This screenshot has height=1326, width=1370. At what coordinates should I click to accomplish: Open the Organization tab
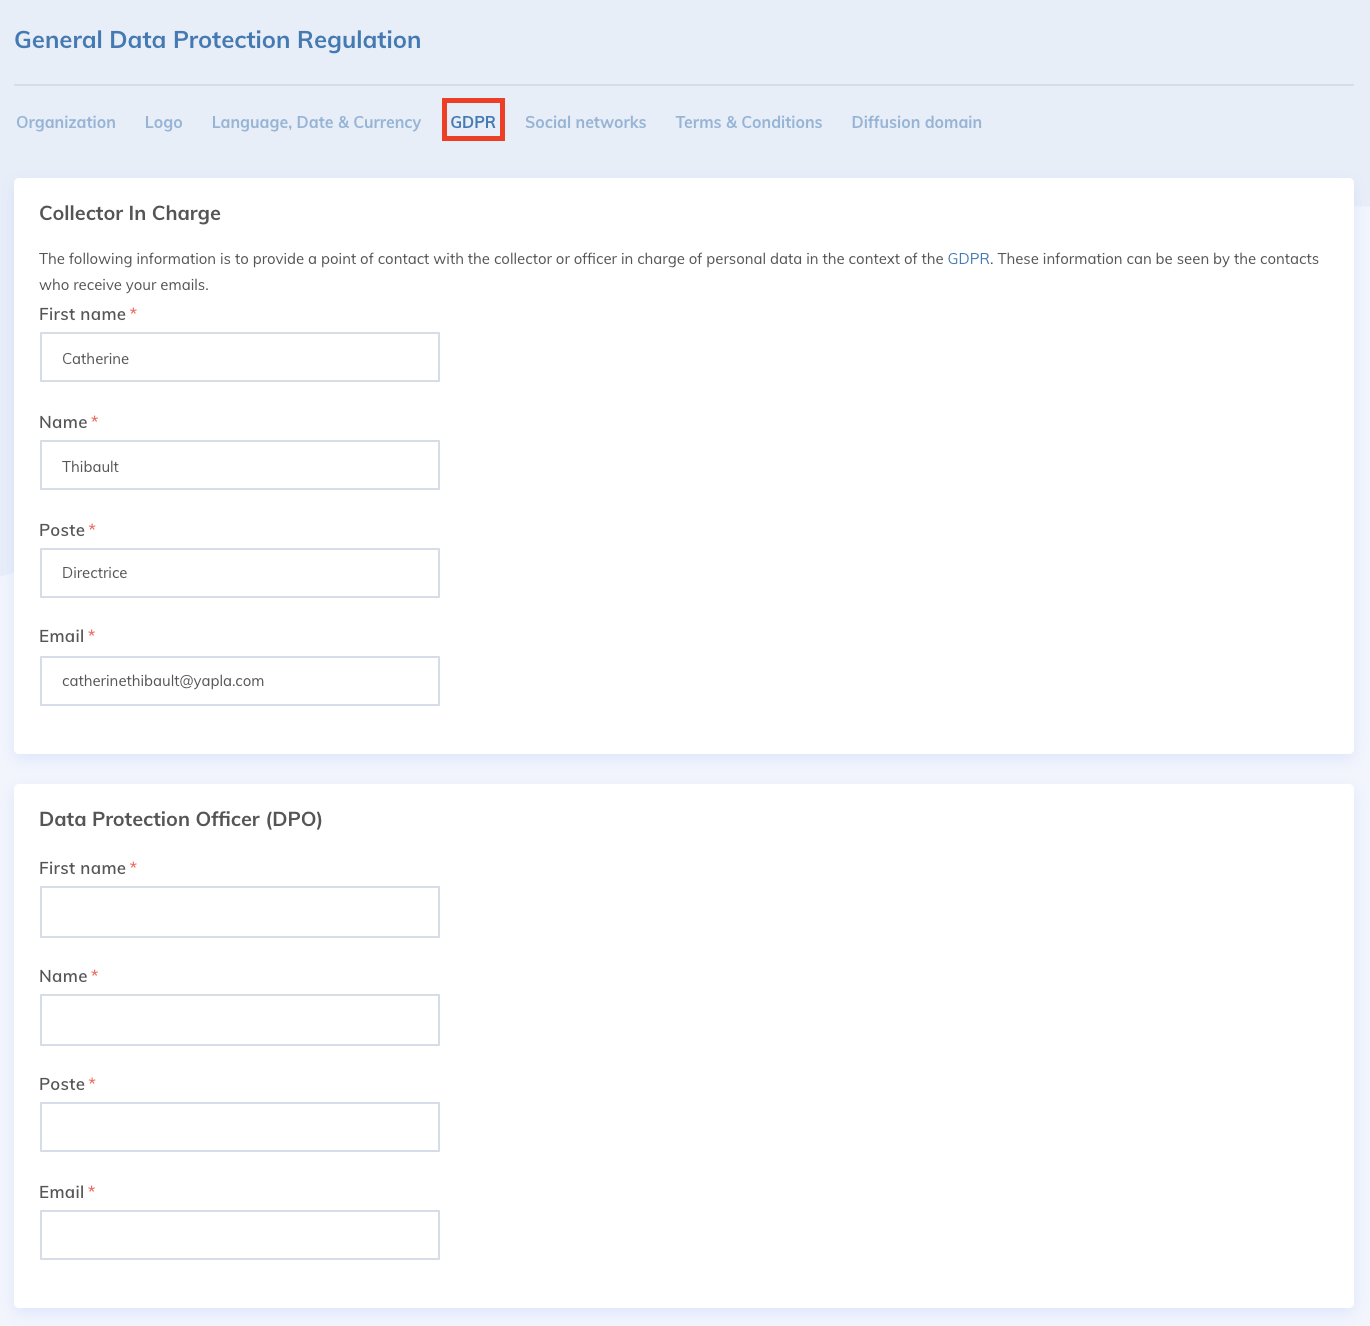tap(66, 122)
